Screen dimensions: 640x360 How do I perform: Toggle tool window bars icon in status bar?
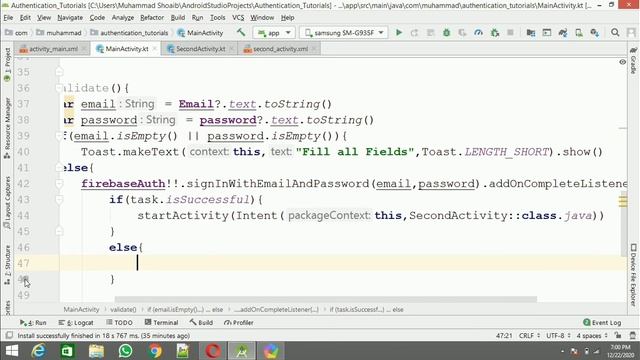(9, 336)
